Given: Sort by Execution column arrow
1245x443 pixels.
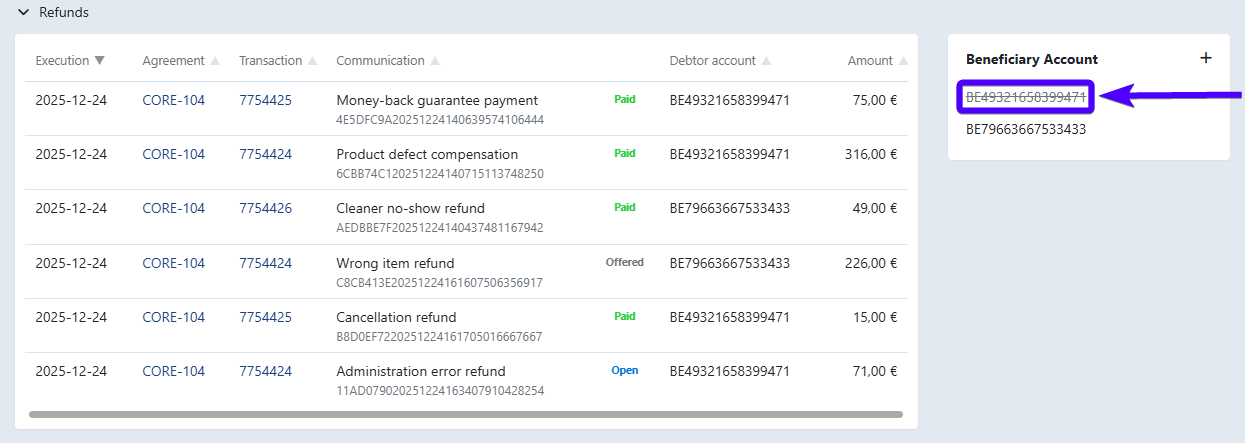Looking at the screenshot, I should [99, 61].
